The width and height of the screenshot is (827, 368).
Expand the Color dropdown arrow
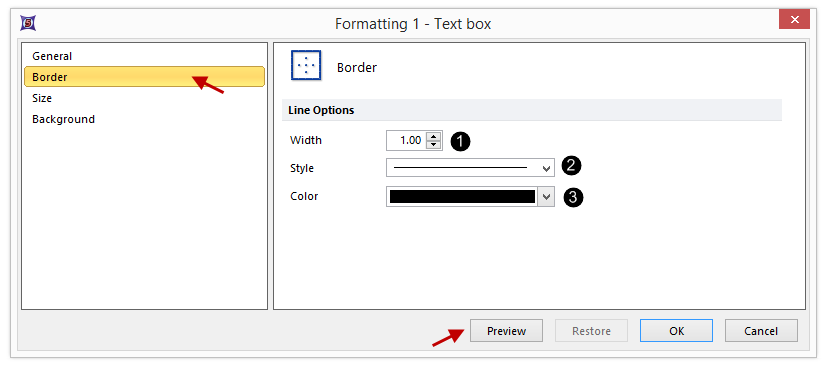(x=546, y=197)
